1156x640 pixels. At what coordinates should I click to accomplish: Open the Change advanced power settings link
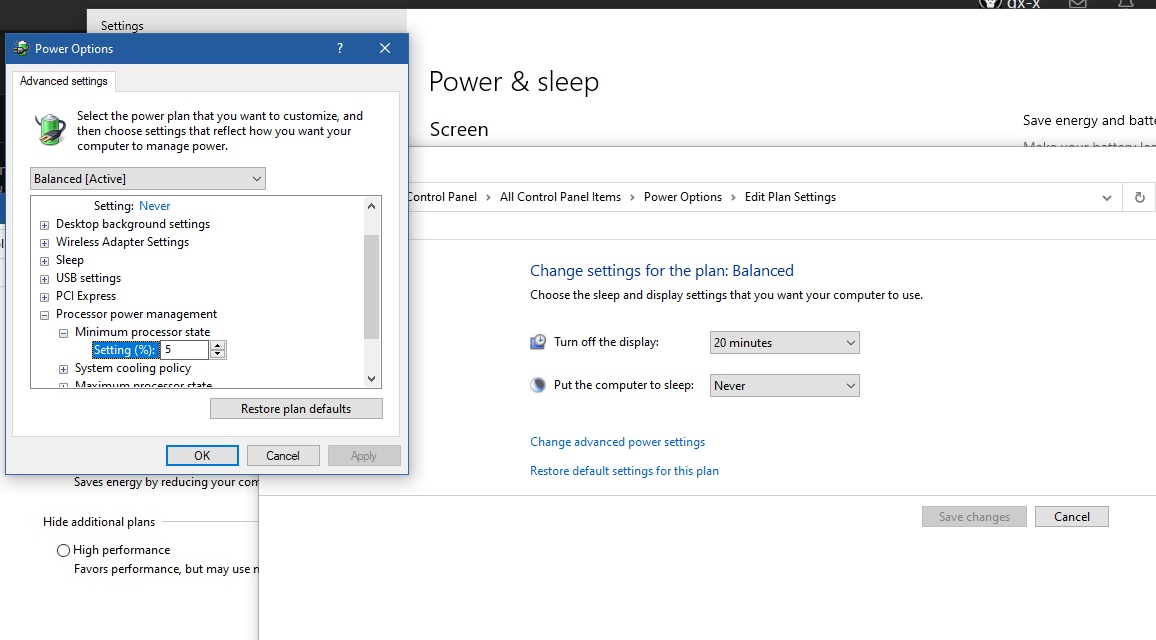point(617,442)
